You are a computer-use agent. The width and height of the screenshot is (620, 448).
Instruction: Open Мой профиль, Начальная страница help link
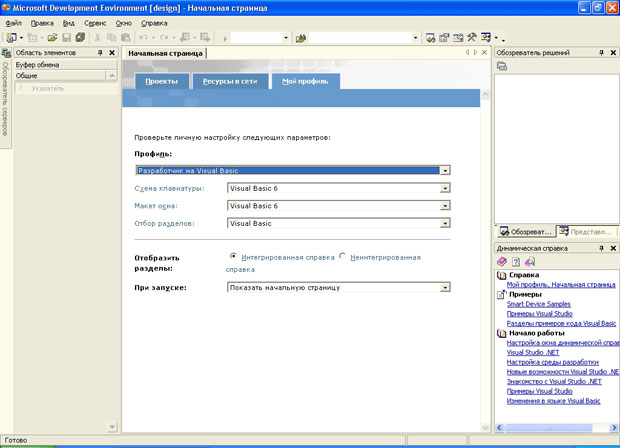561,285
